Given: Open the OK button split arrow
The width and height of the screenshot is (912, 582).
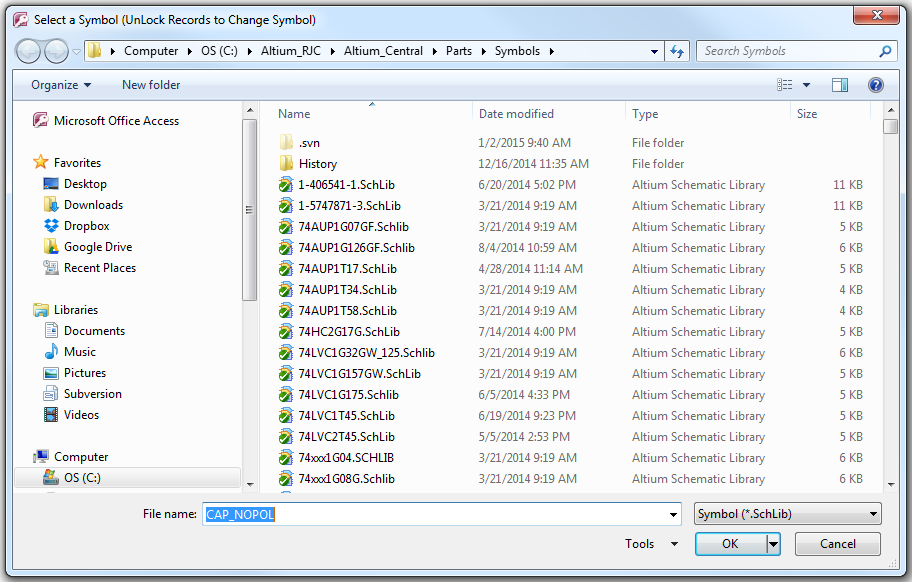Looking at the screenshot, I should coord(773,544).
